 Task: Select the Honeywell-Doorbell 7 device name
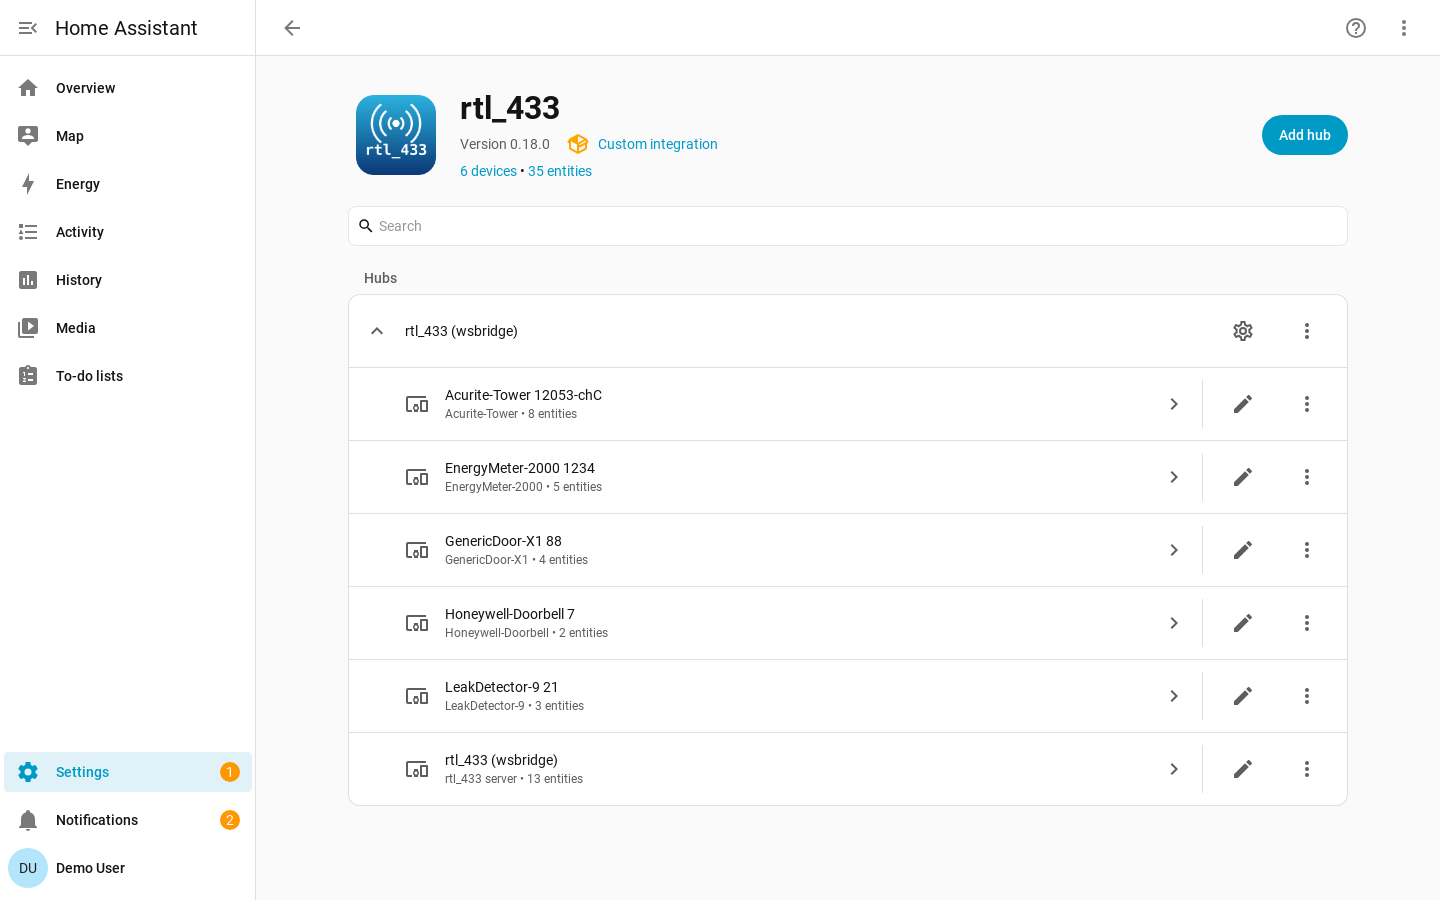click(x=510, y=614)
